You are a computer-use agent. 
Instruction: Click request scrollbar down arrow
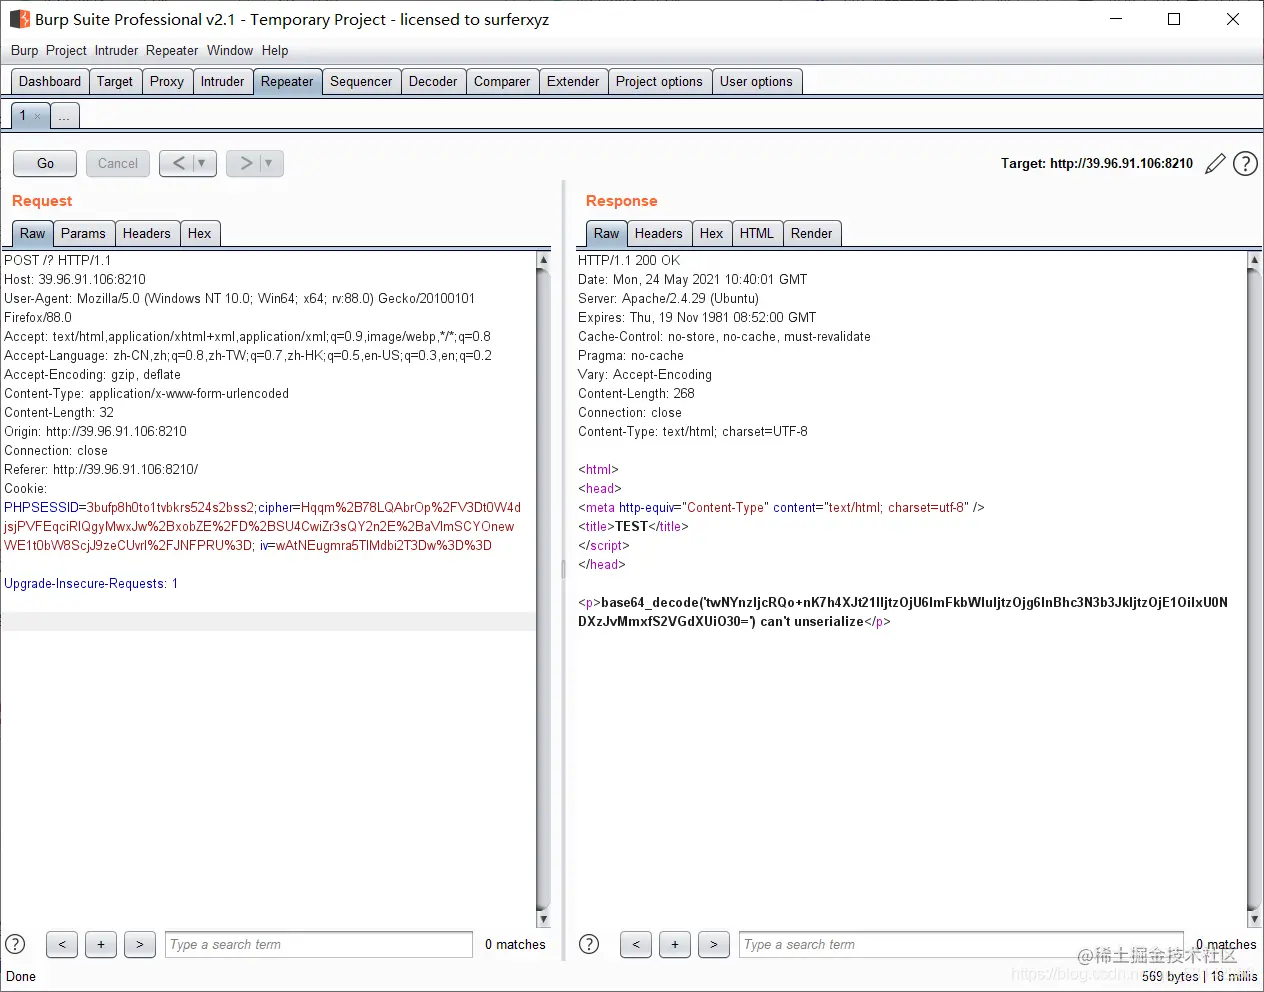point(543,919)
